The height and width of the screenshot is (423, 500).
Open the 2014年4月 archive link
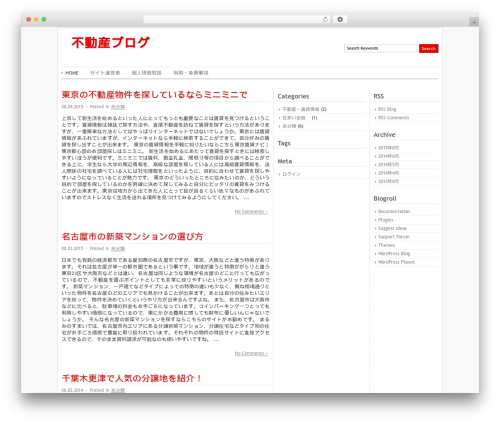coord(388,173)
